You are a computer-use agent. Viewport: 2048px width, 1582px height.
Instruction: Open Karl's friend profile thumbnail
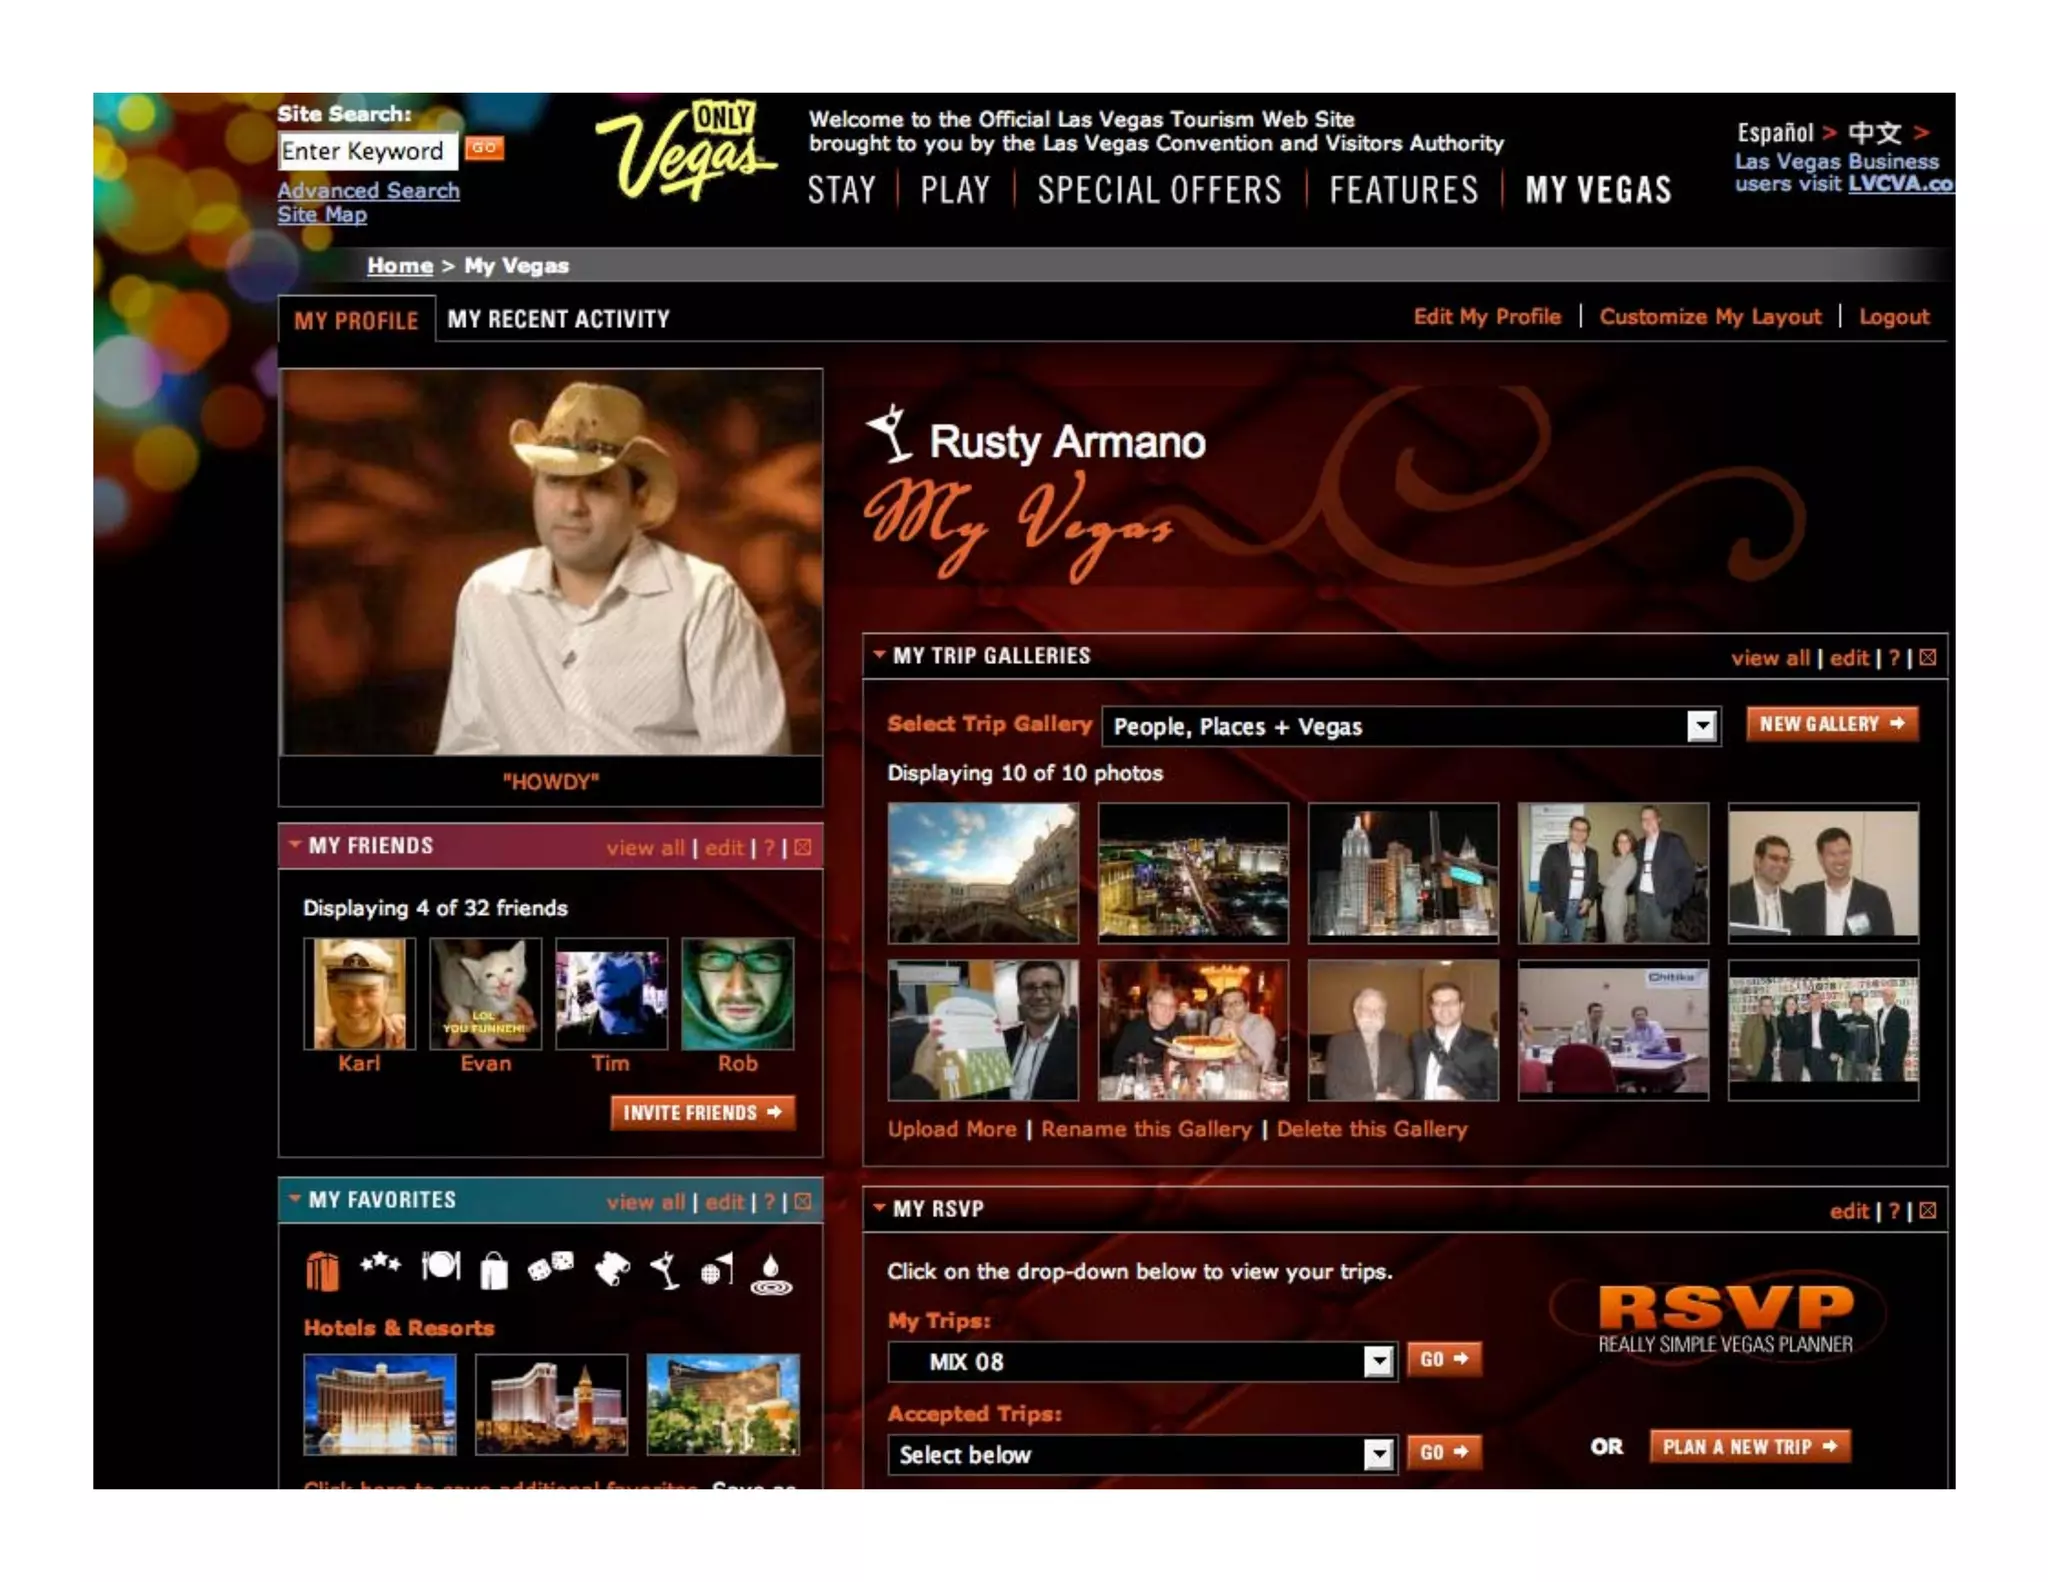click(359, 993)
